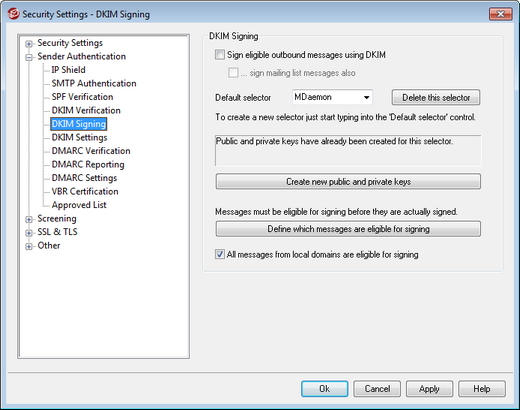Open Define which messages are eligible for signing
520x410 pixels.
(348, 229)
